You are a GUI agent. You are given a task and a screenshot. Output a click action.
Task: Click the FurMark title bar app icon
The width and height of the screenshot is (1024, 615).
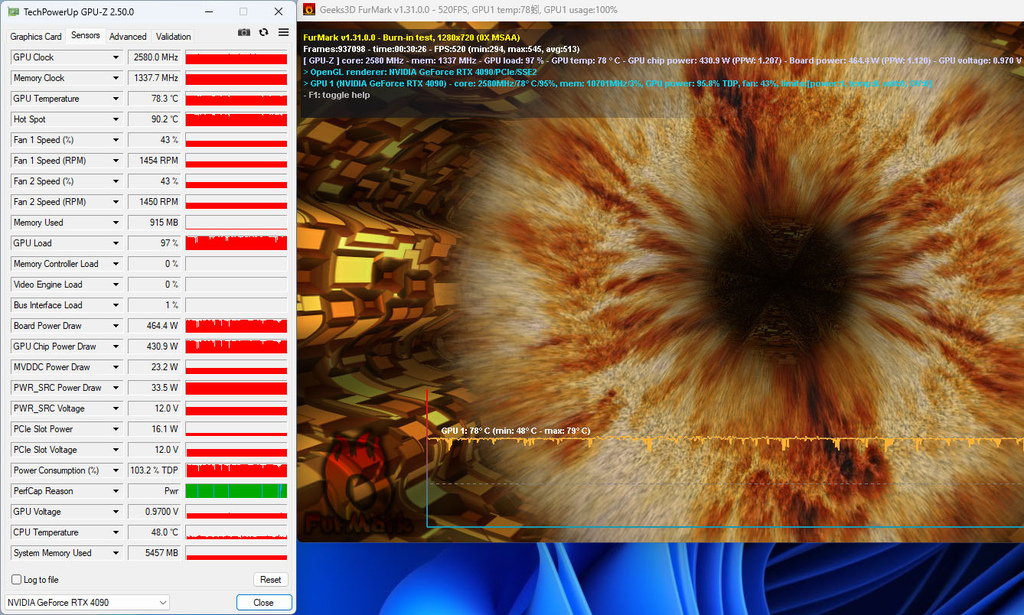[x=309, y=9]
